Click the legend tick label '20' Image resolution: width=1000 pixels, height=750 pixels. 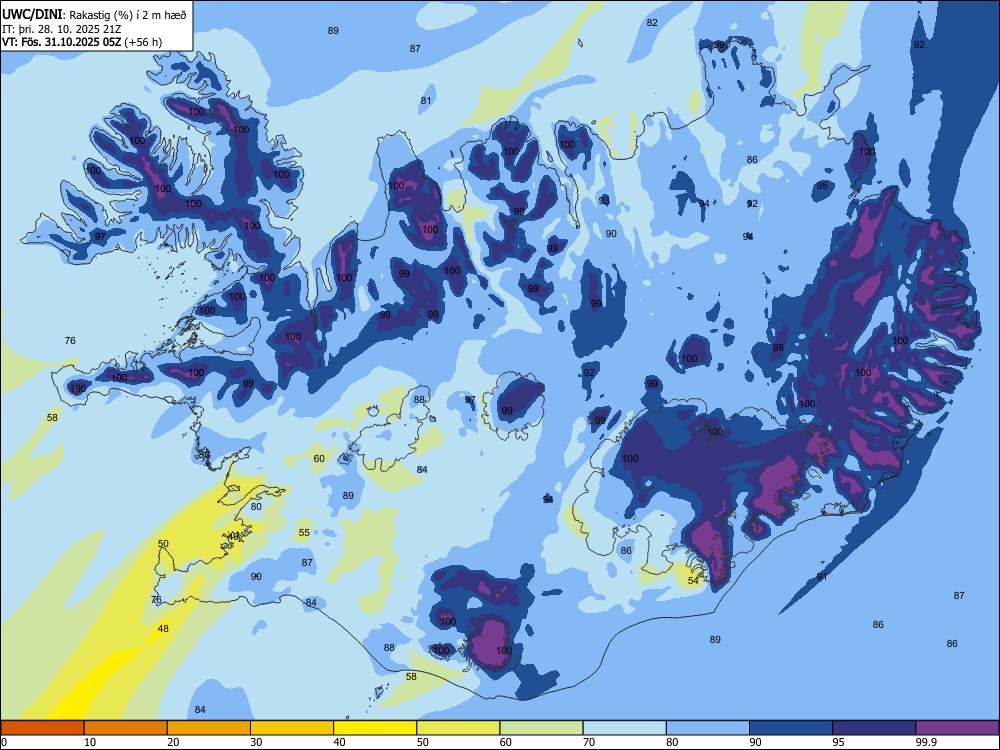173,742
